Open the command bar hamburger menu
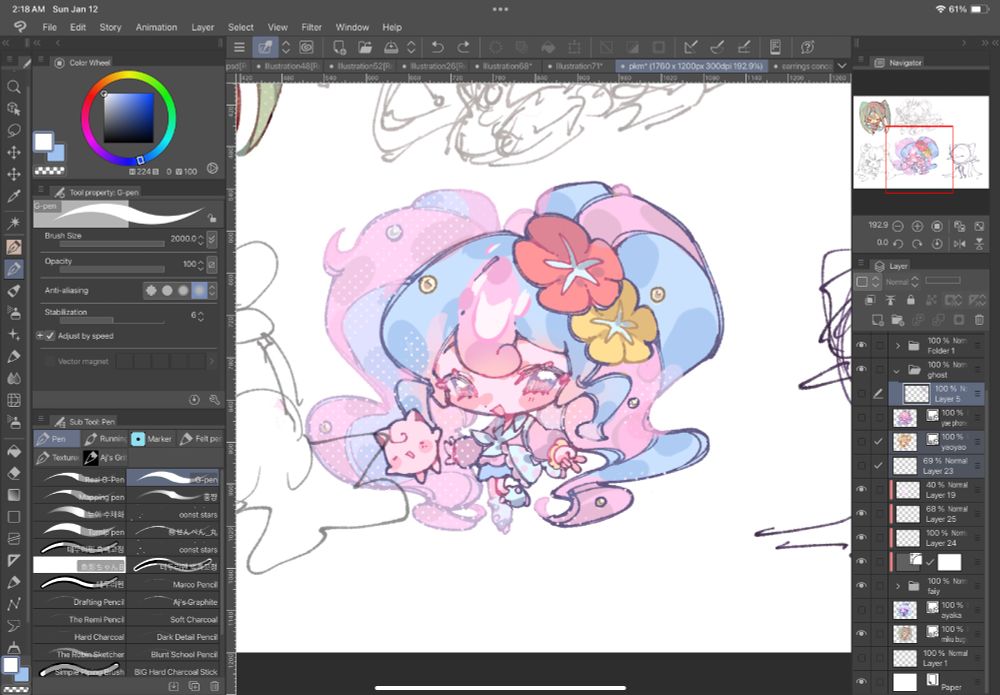Image resolution: width=1000 pixels, height=695 pixels. tap(239, 47)
